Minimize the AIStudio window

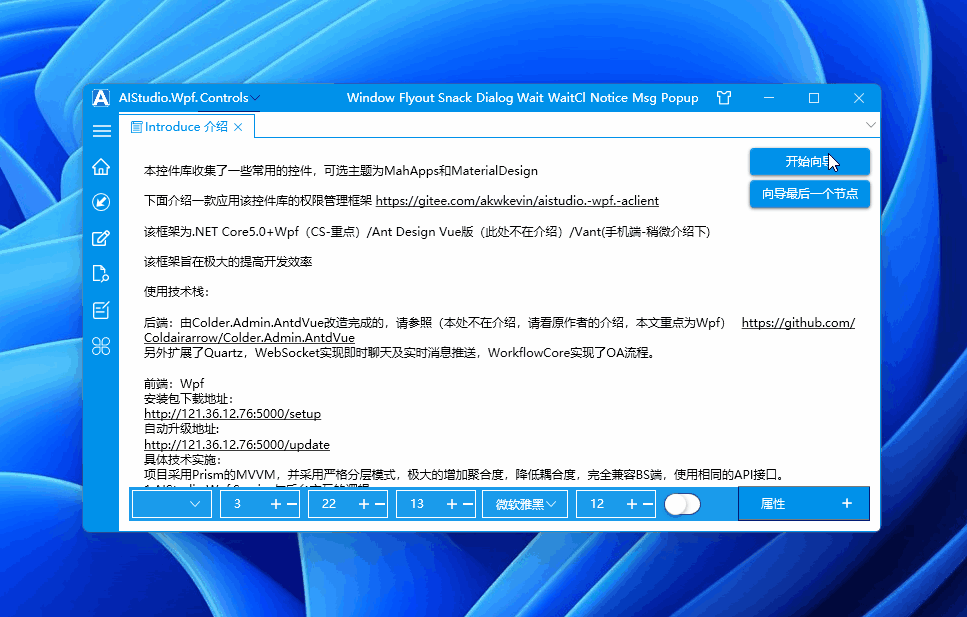tap(769, 97)
